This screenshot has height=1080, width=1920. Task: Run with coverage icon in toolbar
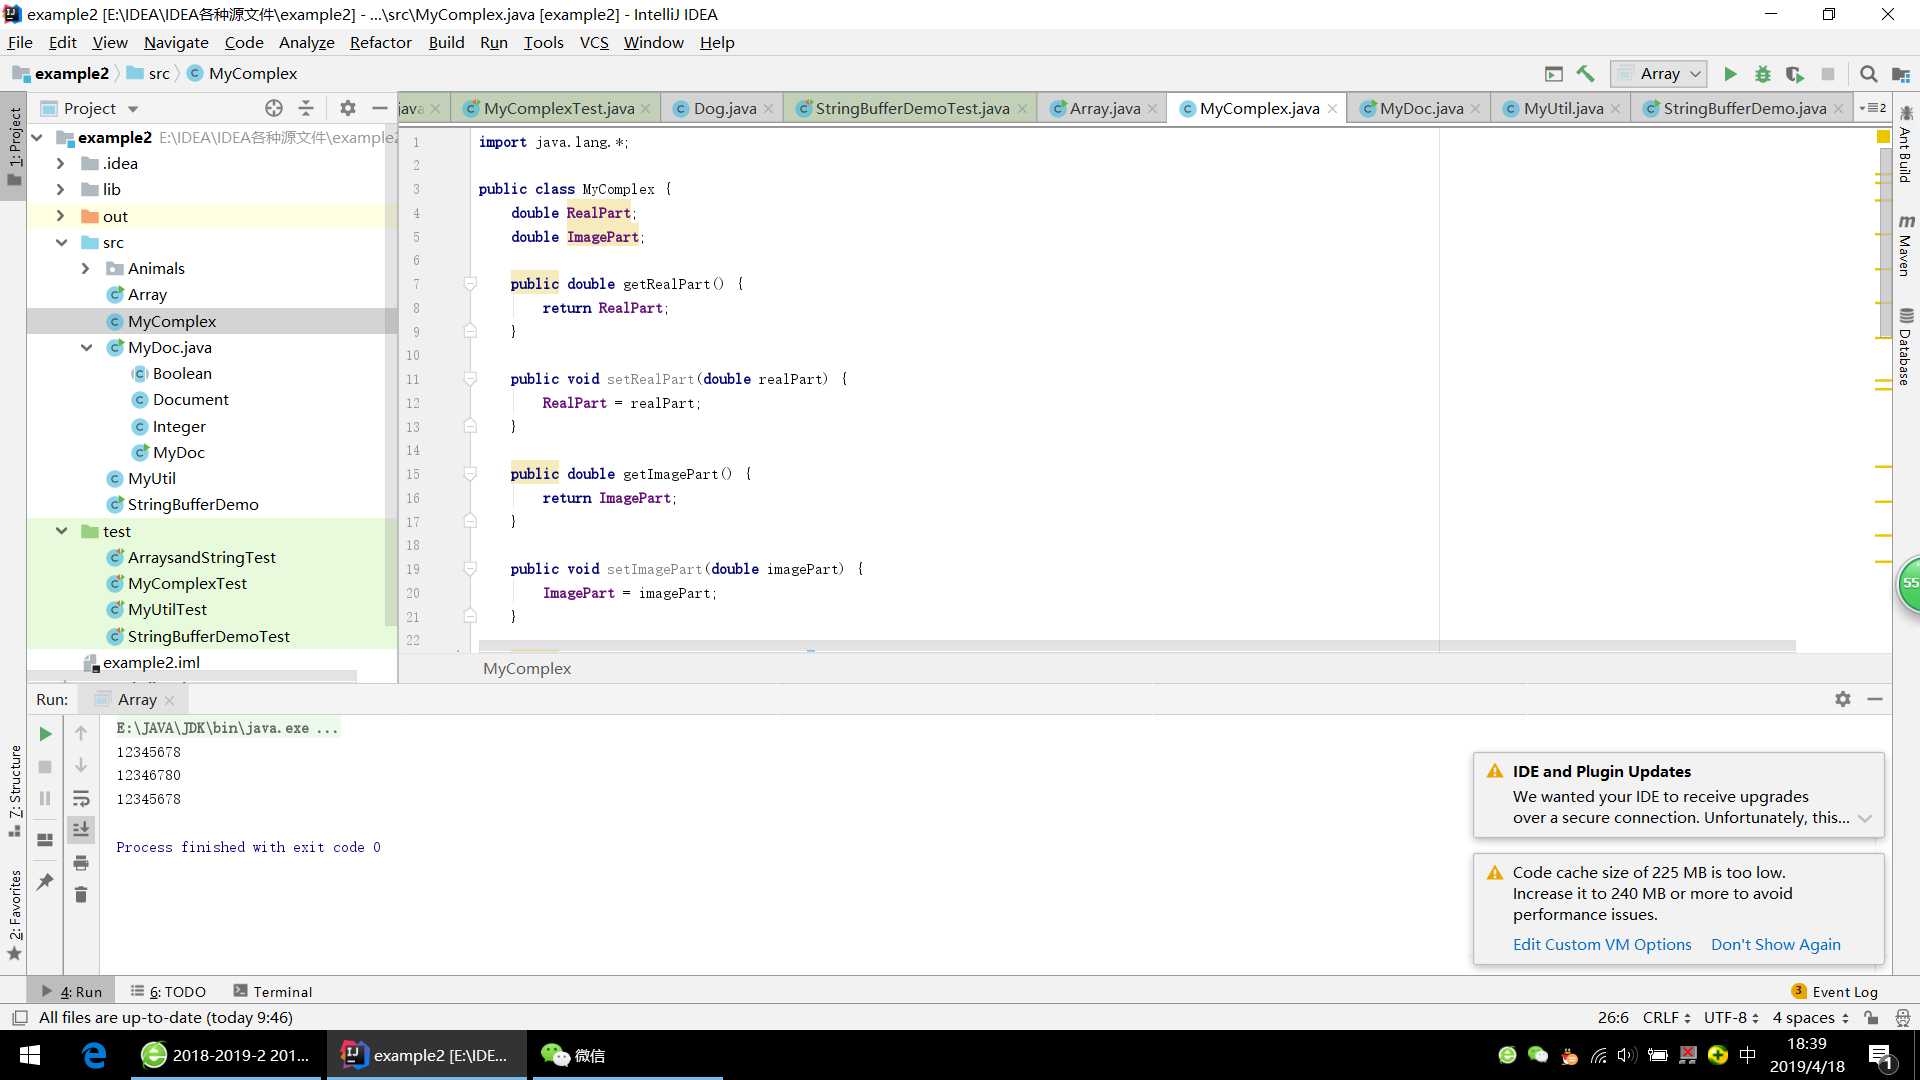coord(1795,74)
